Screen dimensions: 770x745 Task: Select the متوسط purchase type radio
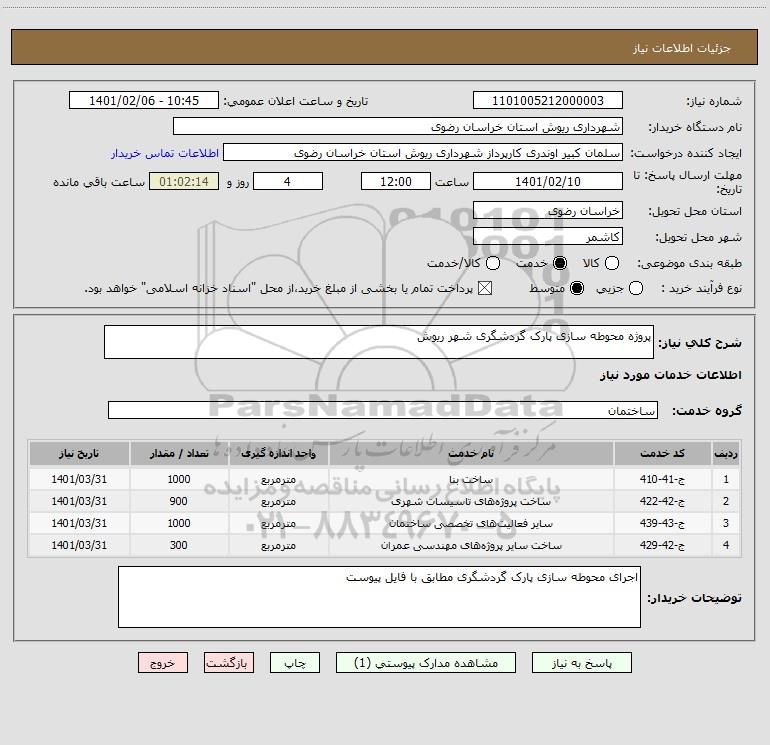(577, 288)
